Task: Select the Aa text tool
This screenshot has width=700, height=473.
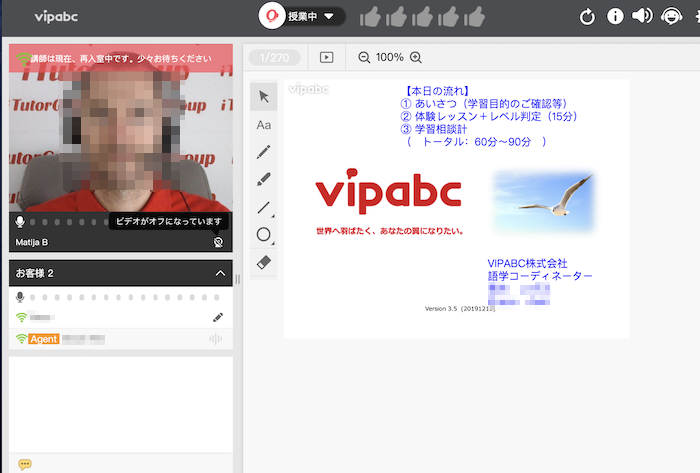Action: coord(264,125)
